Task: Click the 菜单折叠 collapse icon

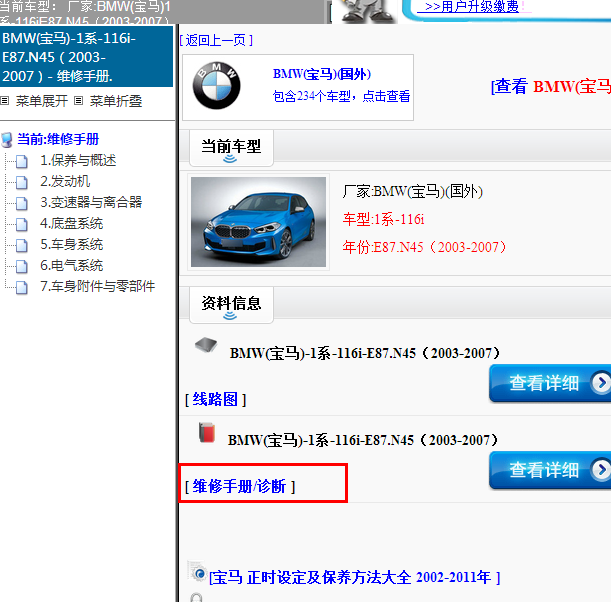Action: coord(78,101)
